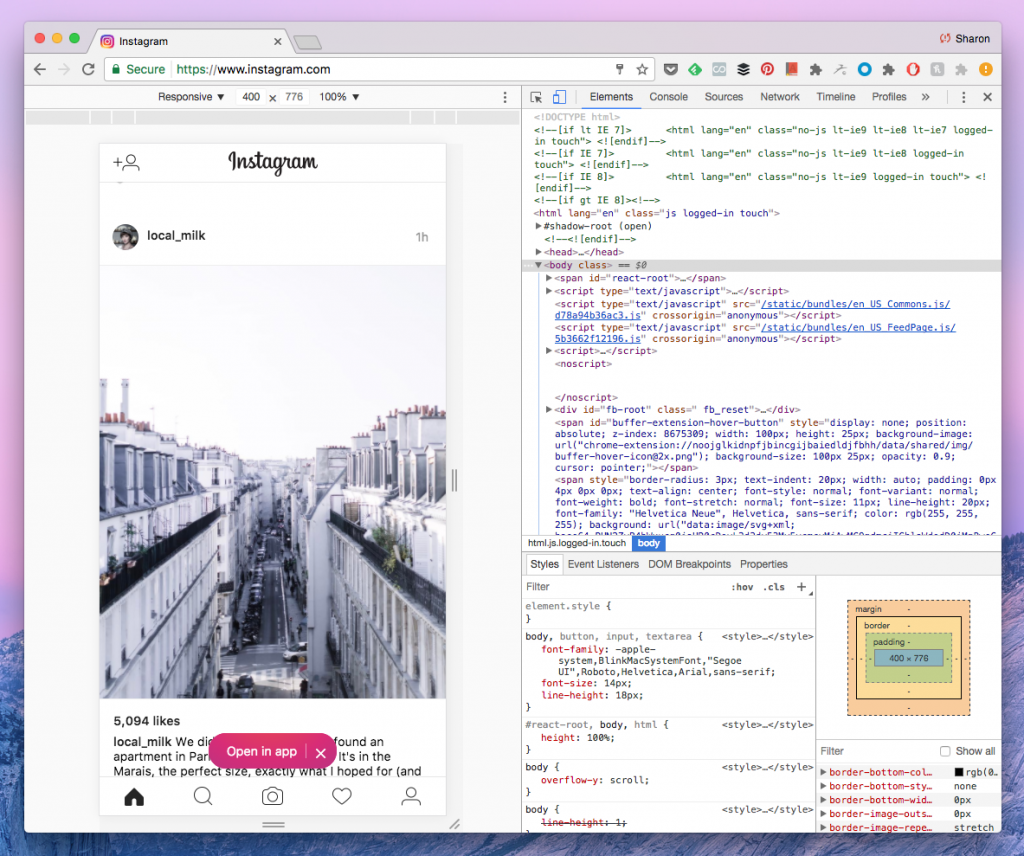Toggle the device toolbar icon in DevTools

click(x=559, y=97)
